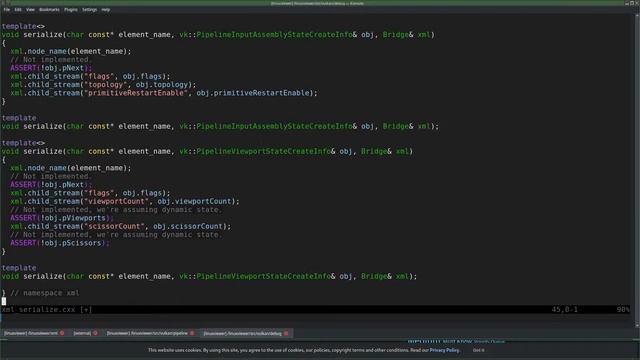Image resolution: width=640 pixels, height=360 pixels.
Task: Dismiss cookie notice with Got it
Action: (x=478, y=350)
